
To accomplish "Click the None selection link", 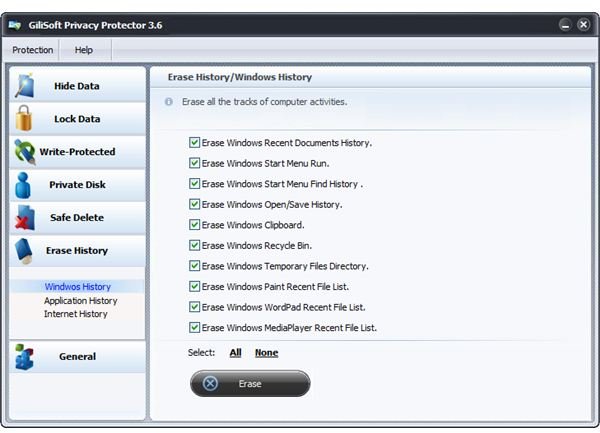I will point(266,353).
